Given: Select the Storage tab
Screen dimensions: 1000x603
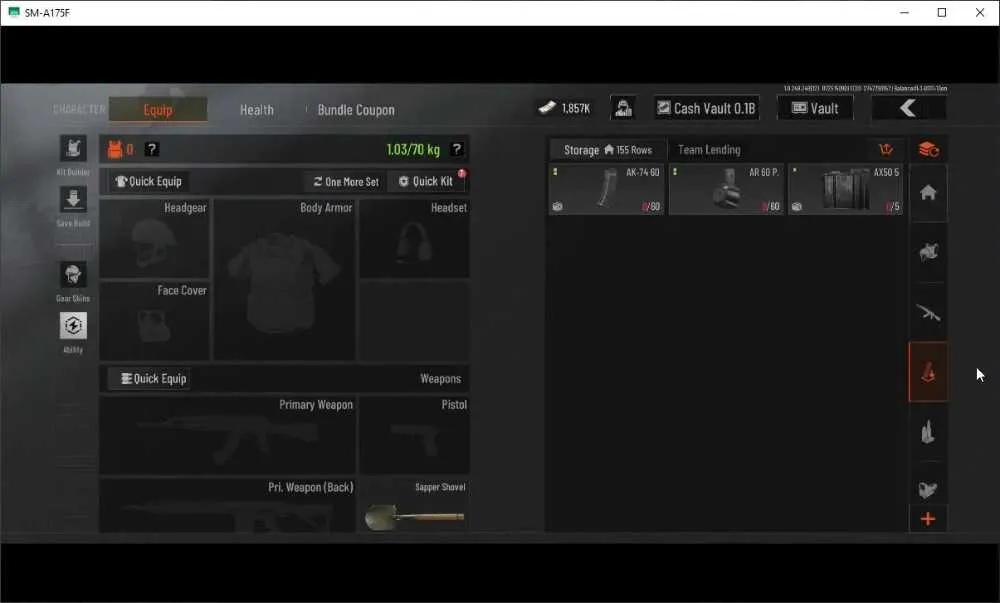Looking at the screenshot, I should 607,150.
